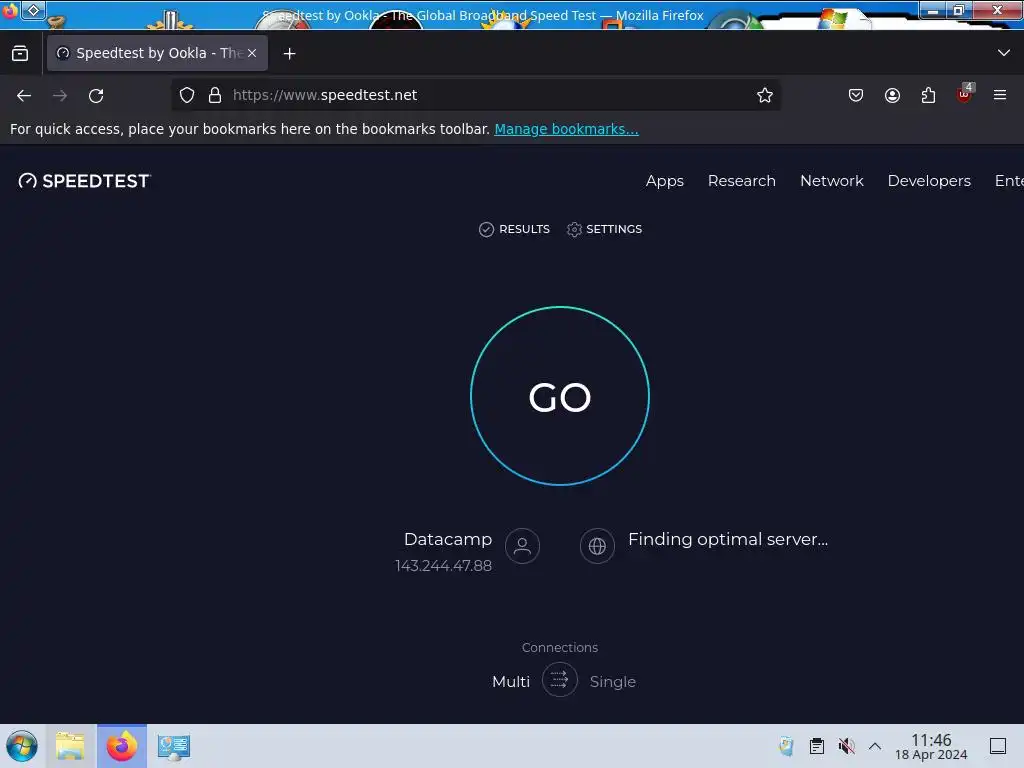Expand the hidden system tray icons
Image resolution: width=1024 pixels, height=768 pixels.
click(x=875, y=746)
